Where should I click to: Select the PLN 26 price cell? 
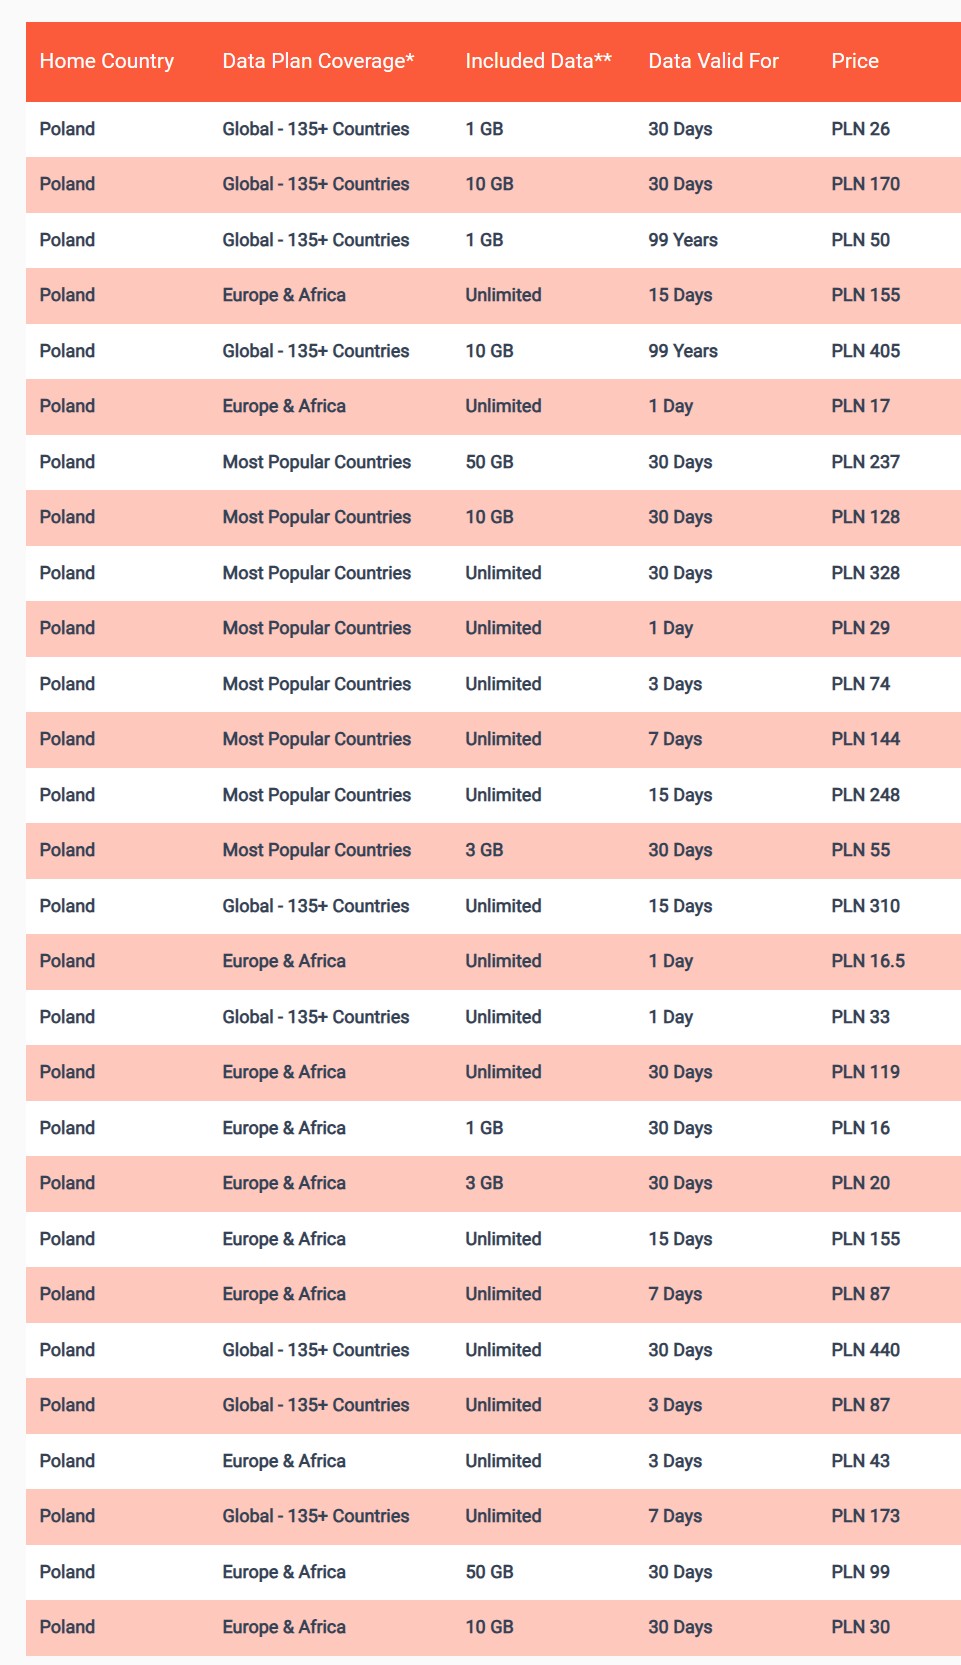click(x=860, y=129)
